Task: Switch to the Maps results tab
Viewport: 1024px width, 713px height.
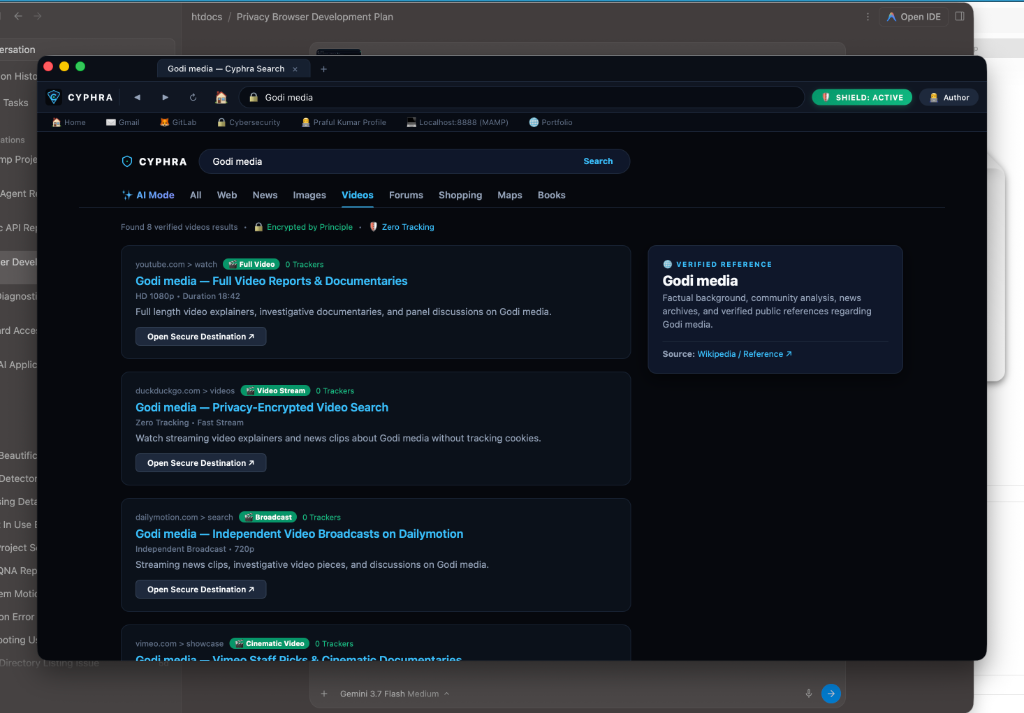Action: tap(509, 195)
